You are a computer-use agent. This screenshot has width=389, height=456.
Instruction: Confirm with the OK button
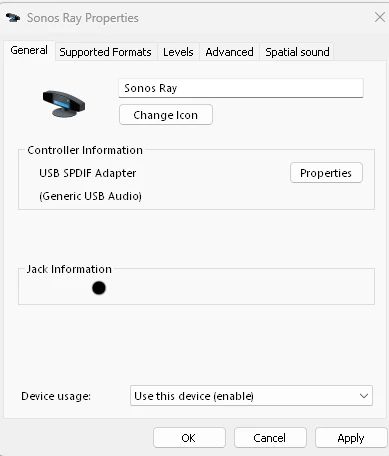[x=189, y=438]
